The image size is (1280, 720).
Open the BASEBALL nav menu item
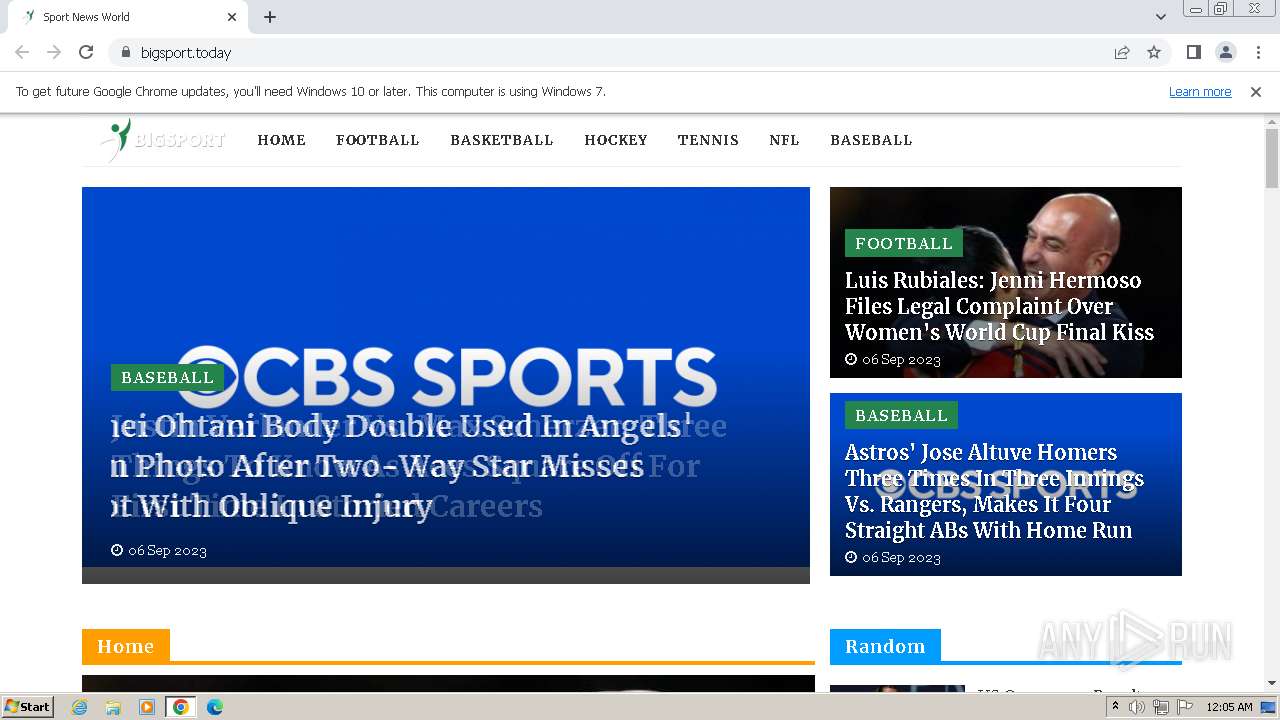click(x=871, y=140)
